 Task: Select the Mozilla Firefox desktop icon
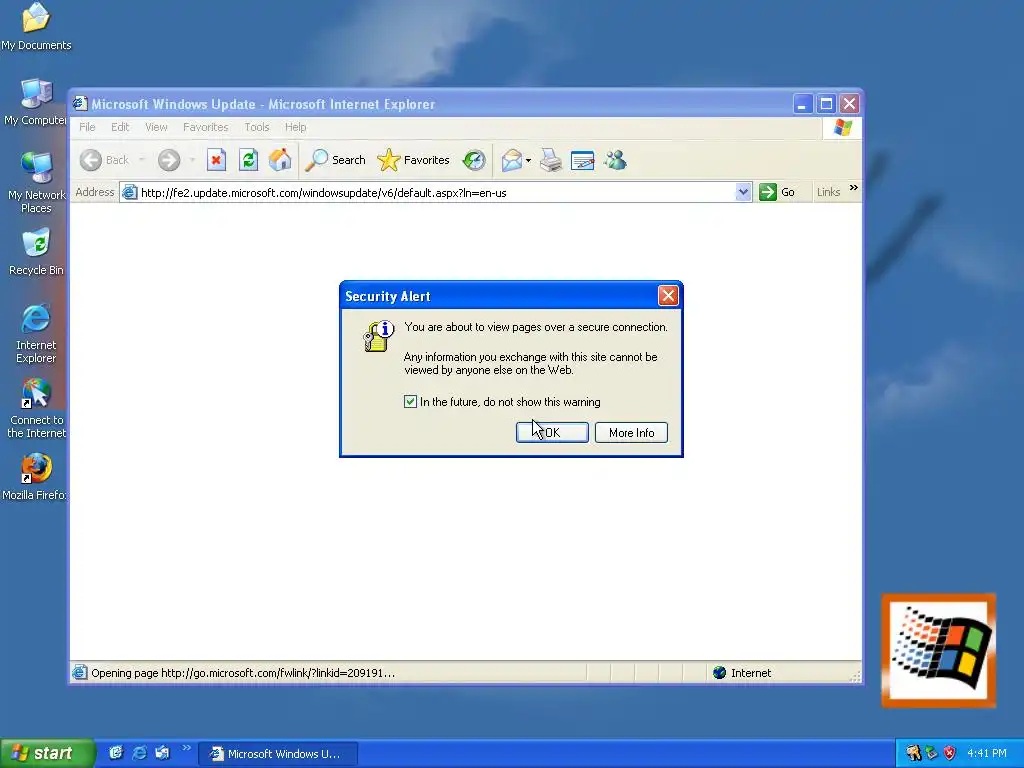[35, 477]
